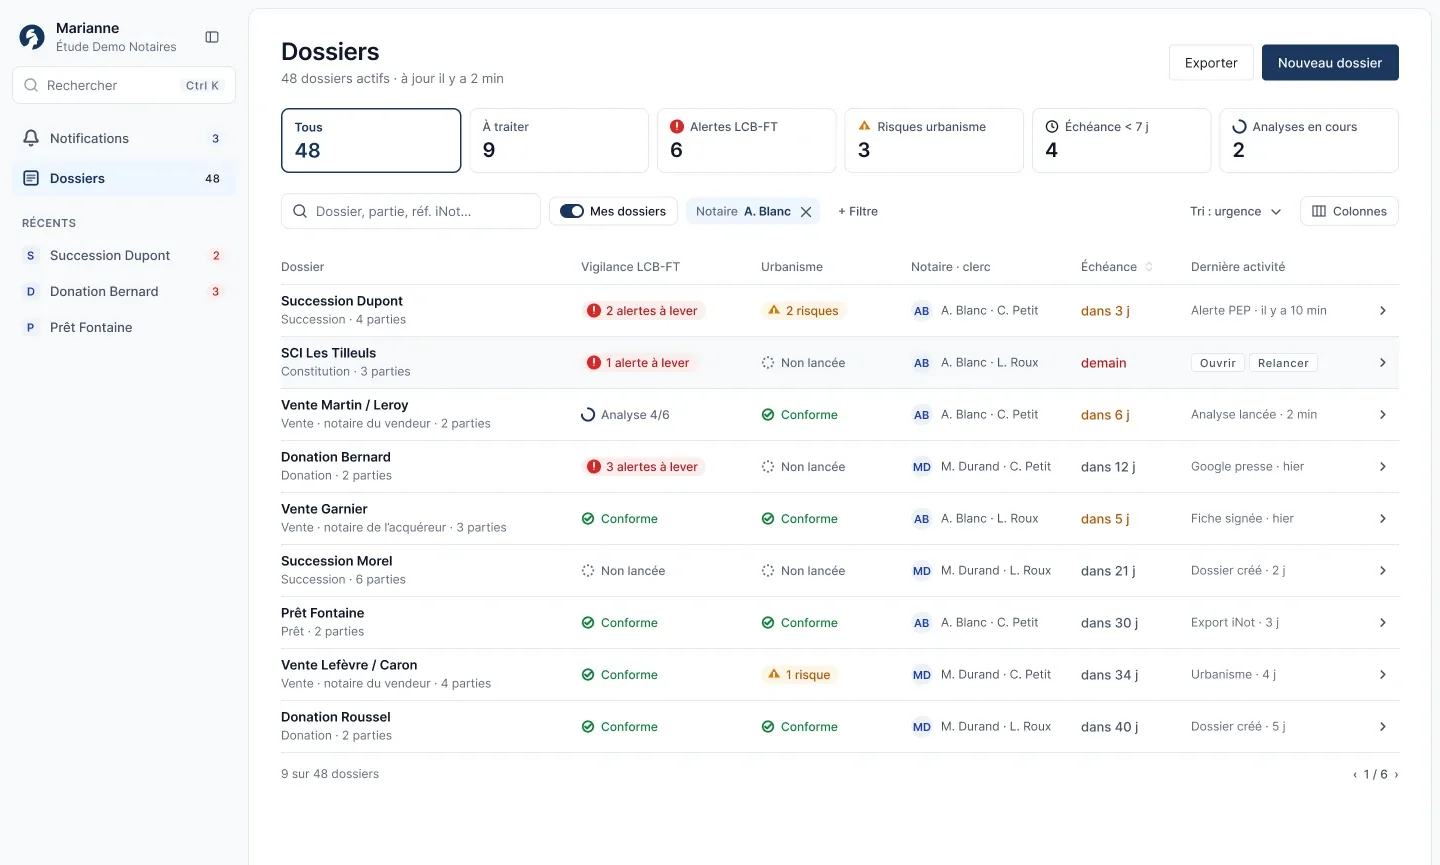Click the Marianne logo icon
1440x865 pixels.
pyautogui.click(x=32, y=37)
